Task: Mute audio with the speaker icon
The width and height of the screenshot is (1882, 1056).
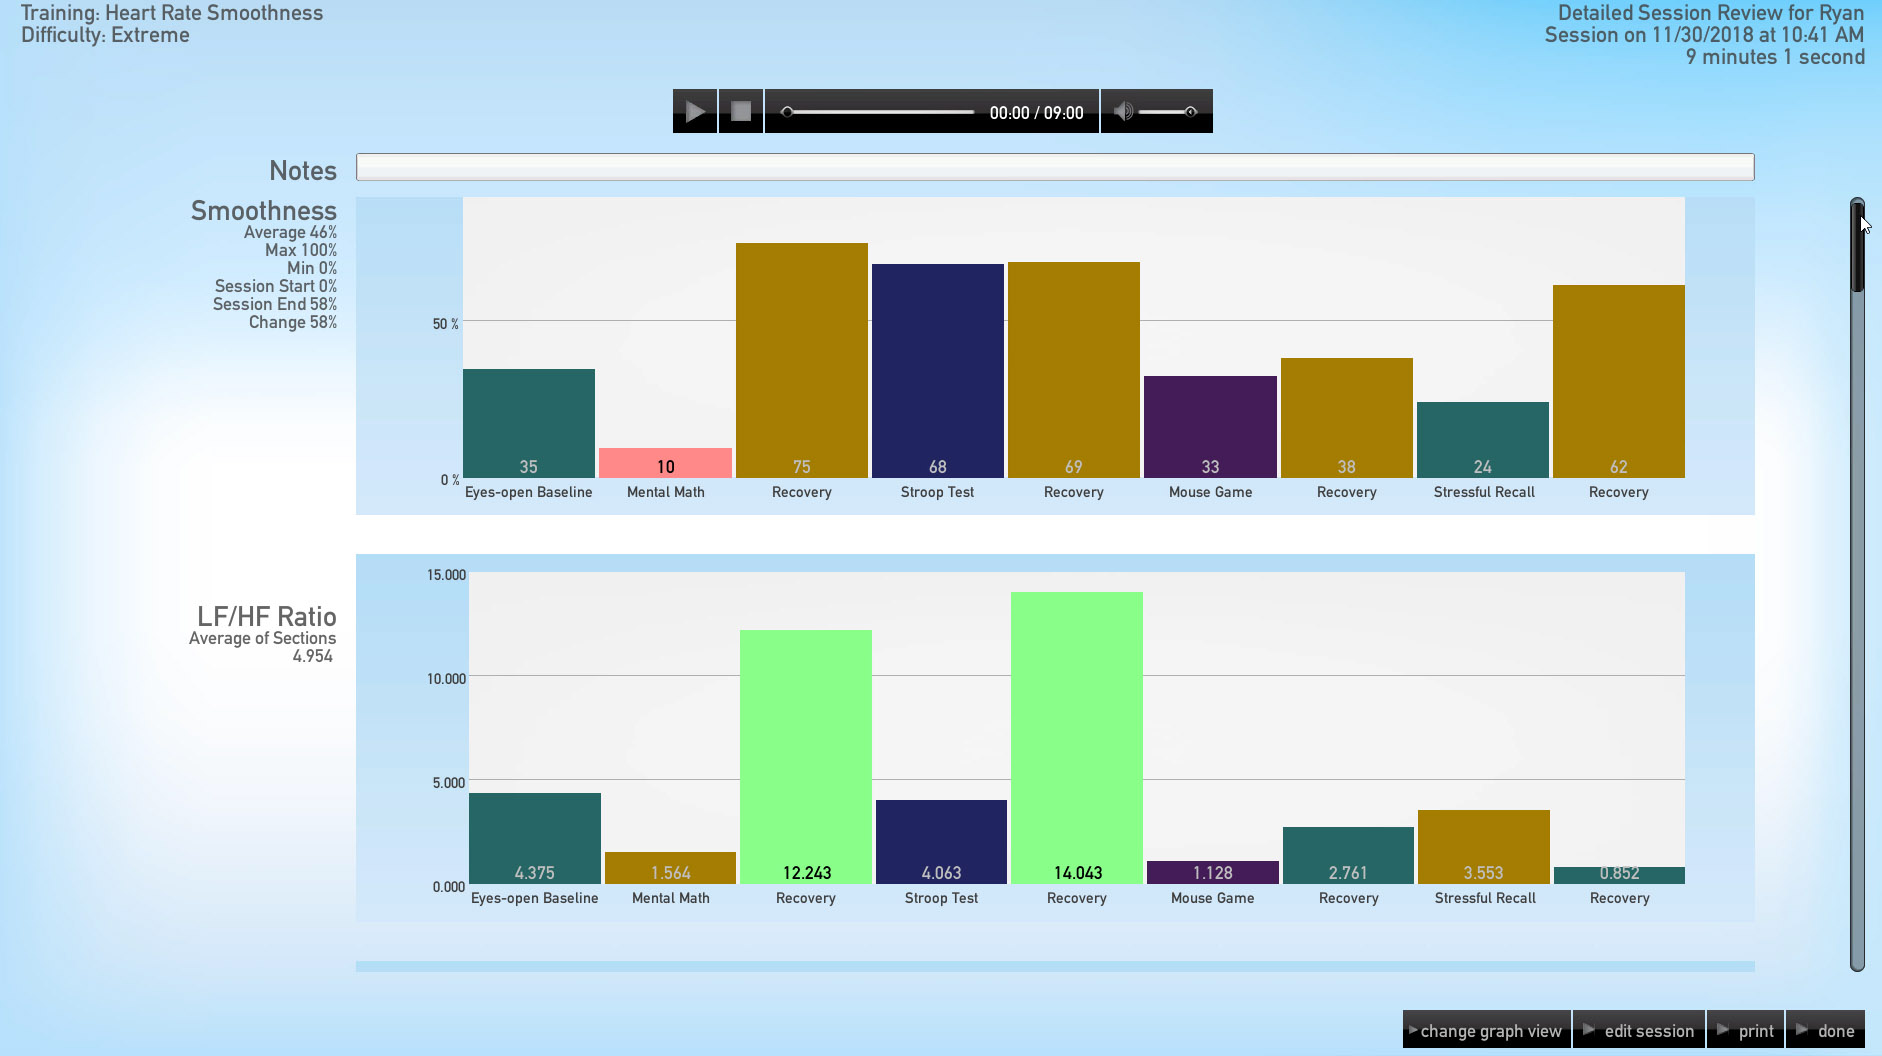Action: (1123, 111)
